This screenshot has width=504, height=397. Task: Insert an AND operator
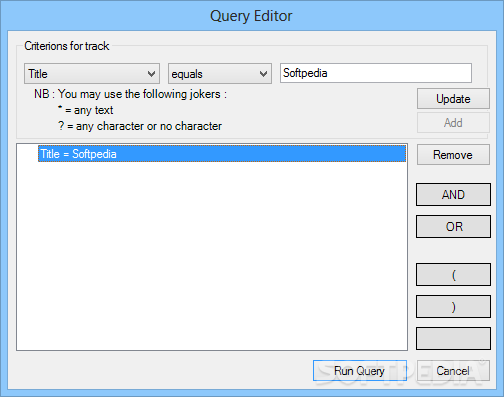coord(453,194)
